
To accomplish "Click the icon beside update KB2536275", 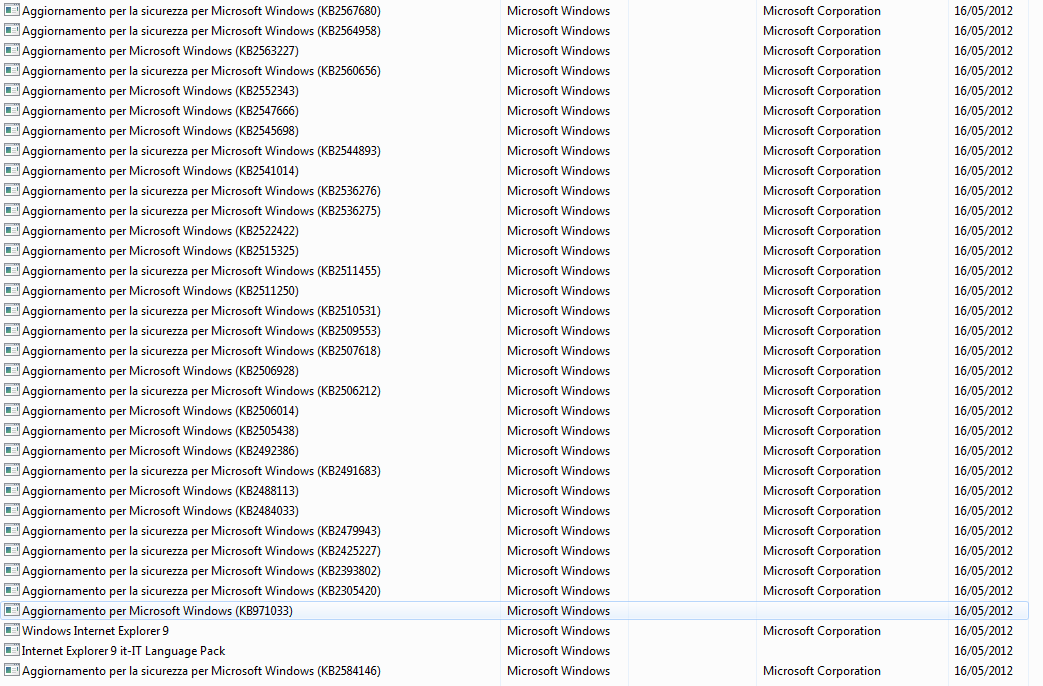I will (12, 210).
